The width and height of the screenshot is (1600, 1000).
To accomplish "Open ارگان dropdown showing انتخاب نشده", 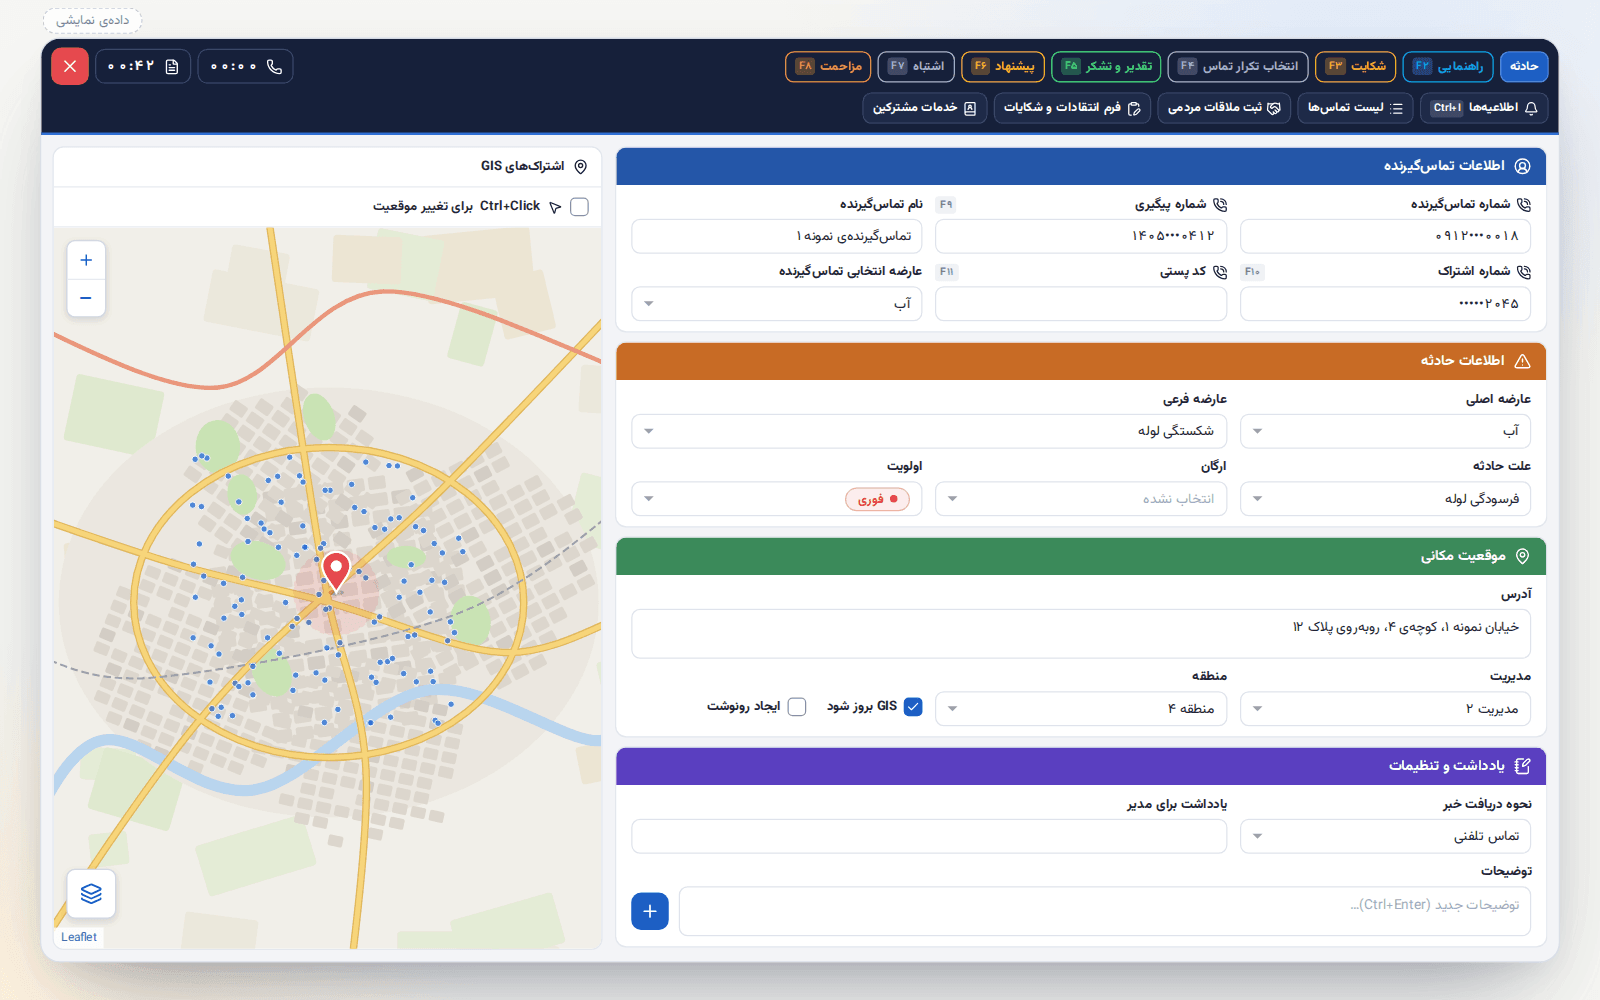I will click(x=1081, y=499).
